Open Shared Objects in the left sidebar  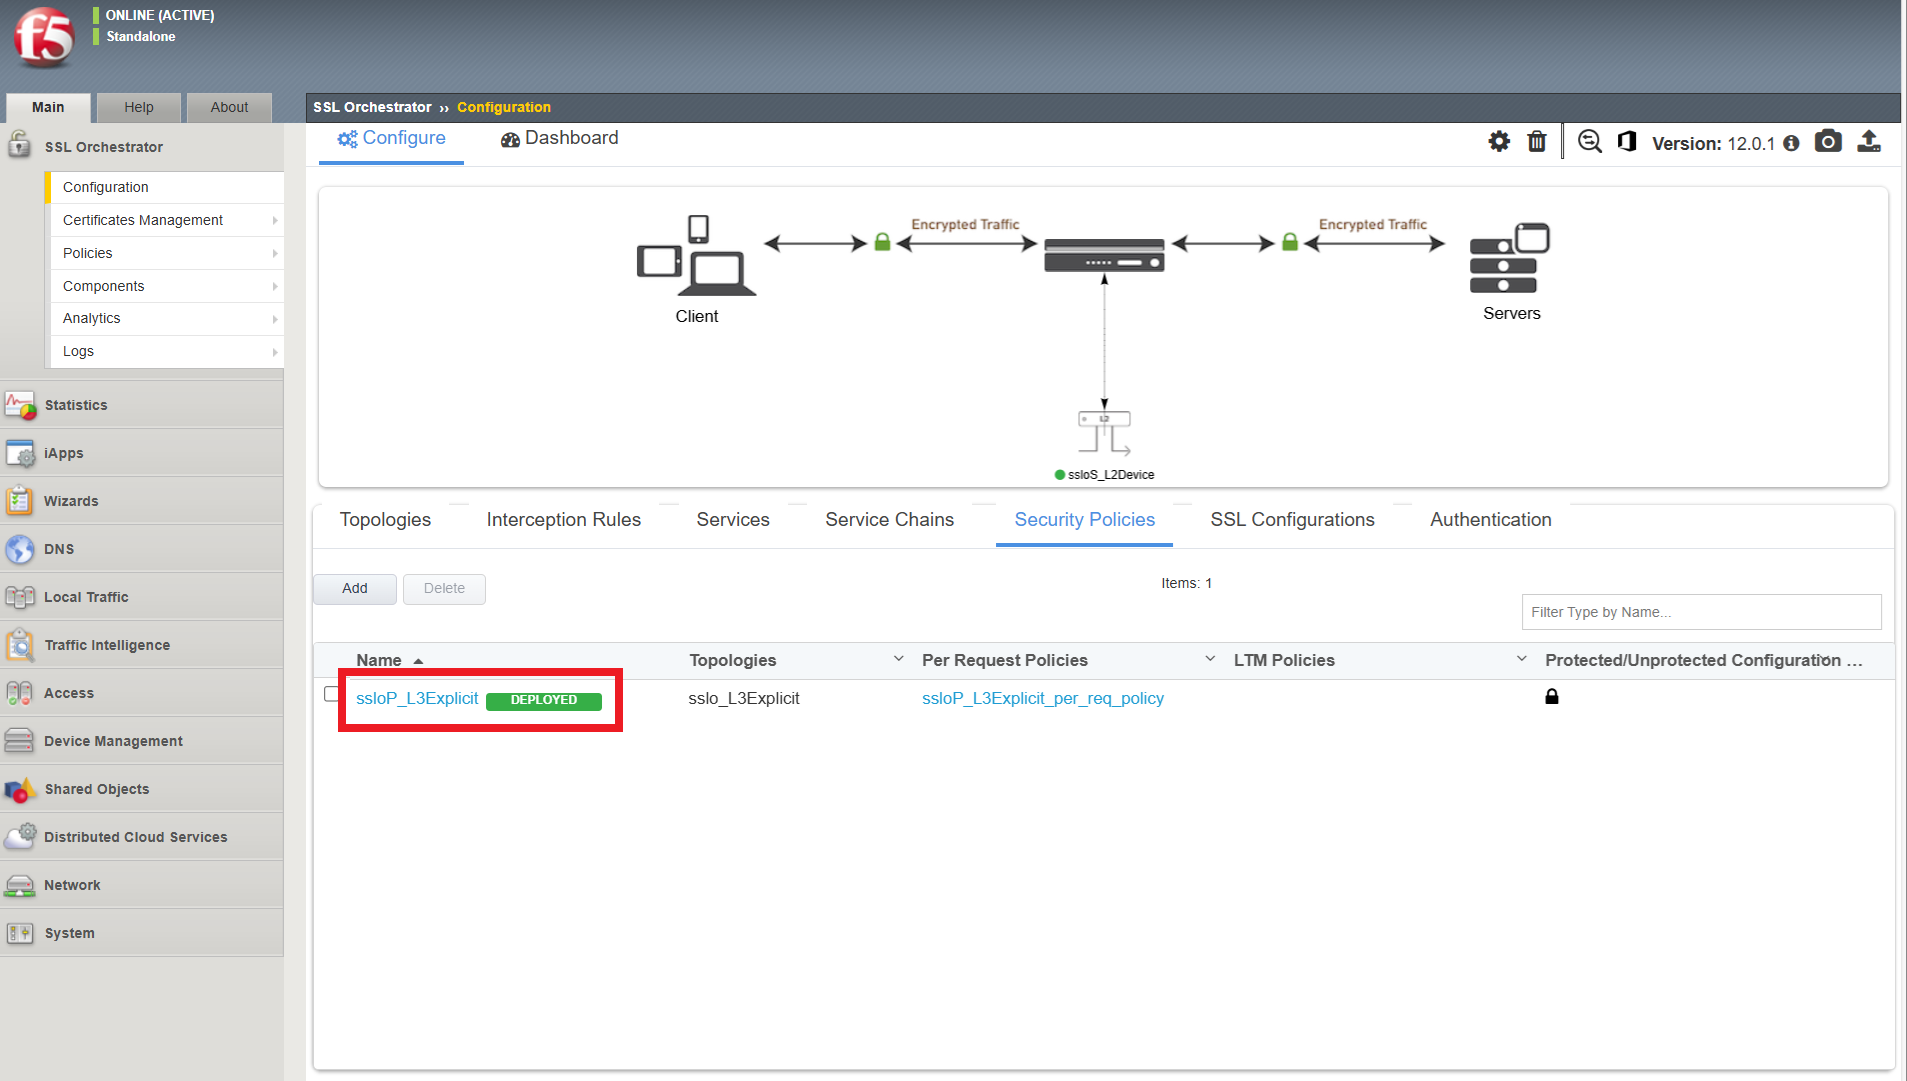[x=142, y=789]
